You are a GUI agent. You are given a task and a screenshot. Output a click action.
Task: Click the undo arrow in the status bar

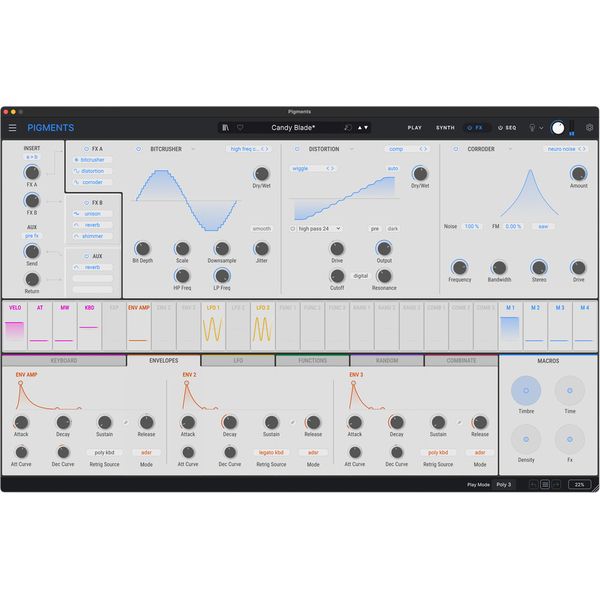tap(534, 484)
